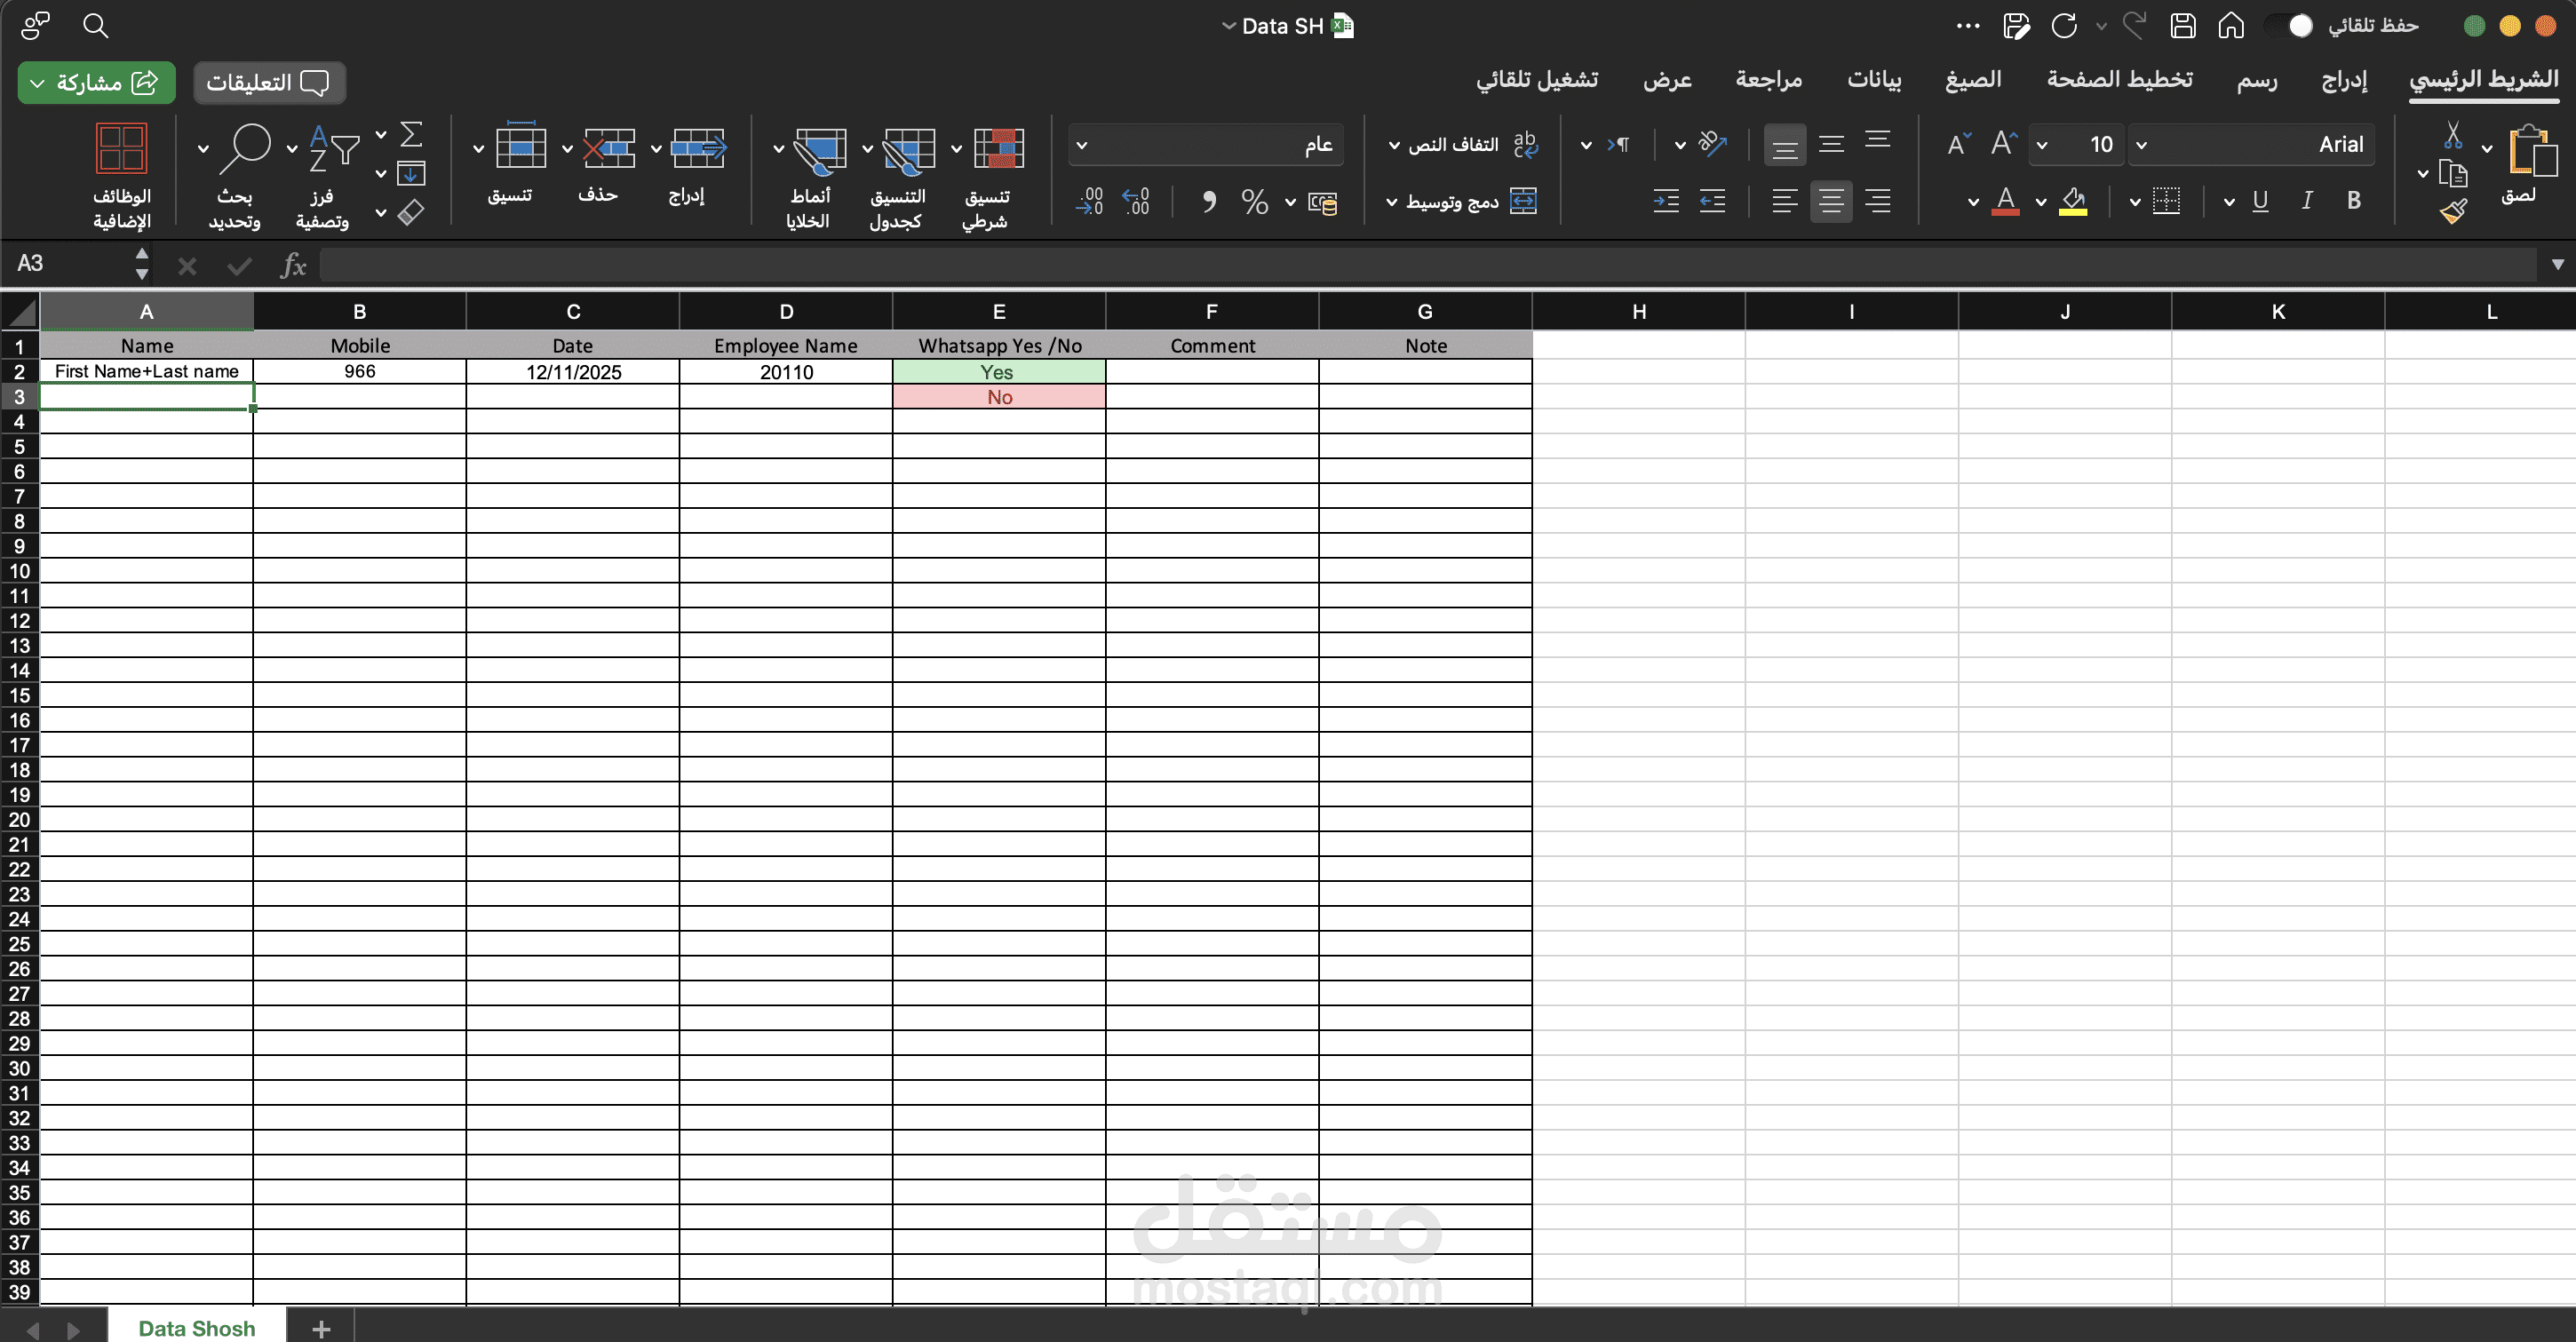This screenshot has height=1342, width=2576.
Task: Click the Fill down icon
Action: [x=411, y=174]
